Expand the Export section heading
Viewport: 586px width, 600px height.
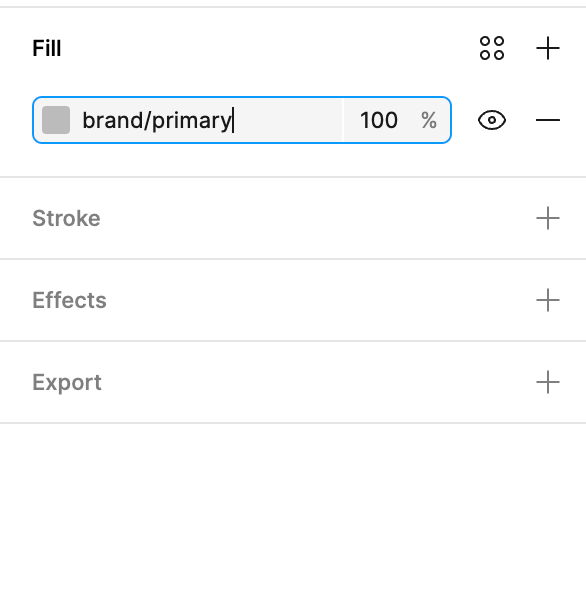67,382
